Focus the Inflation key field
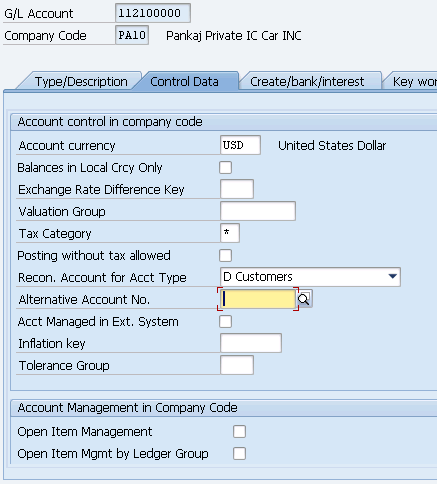437x484 pixels. 251,343
